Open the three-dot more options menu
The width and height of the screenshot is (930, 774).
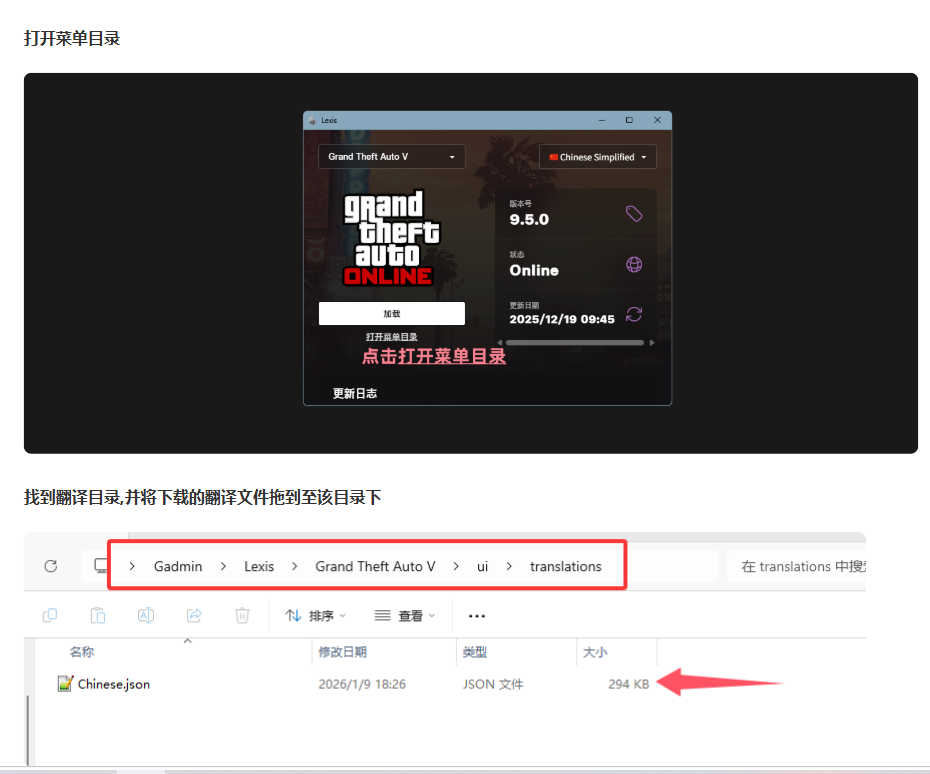[477, 616]
